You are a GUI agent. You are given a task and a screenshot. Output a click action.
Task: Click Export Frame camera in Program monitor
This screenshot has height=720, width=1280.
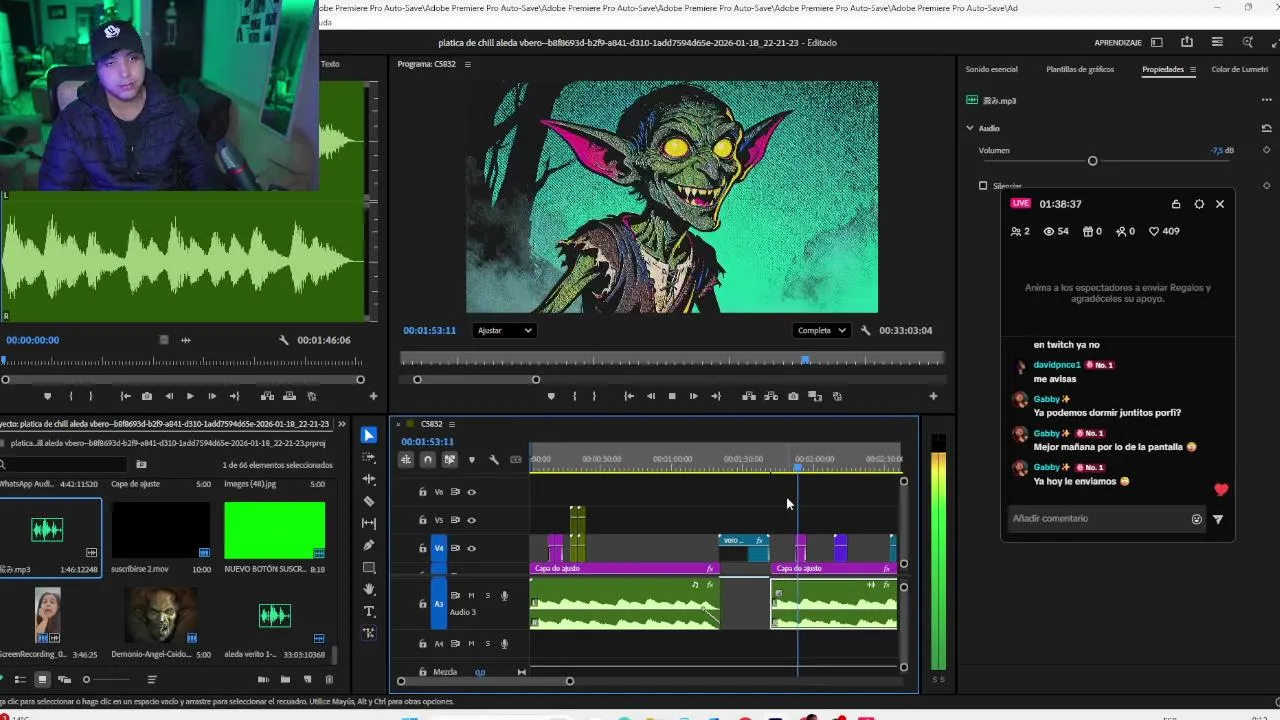pyautogui.click(x=793, y=396)
